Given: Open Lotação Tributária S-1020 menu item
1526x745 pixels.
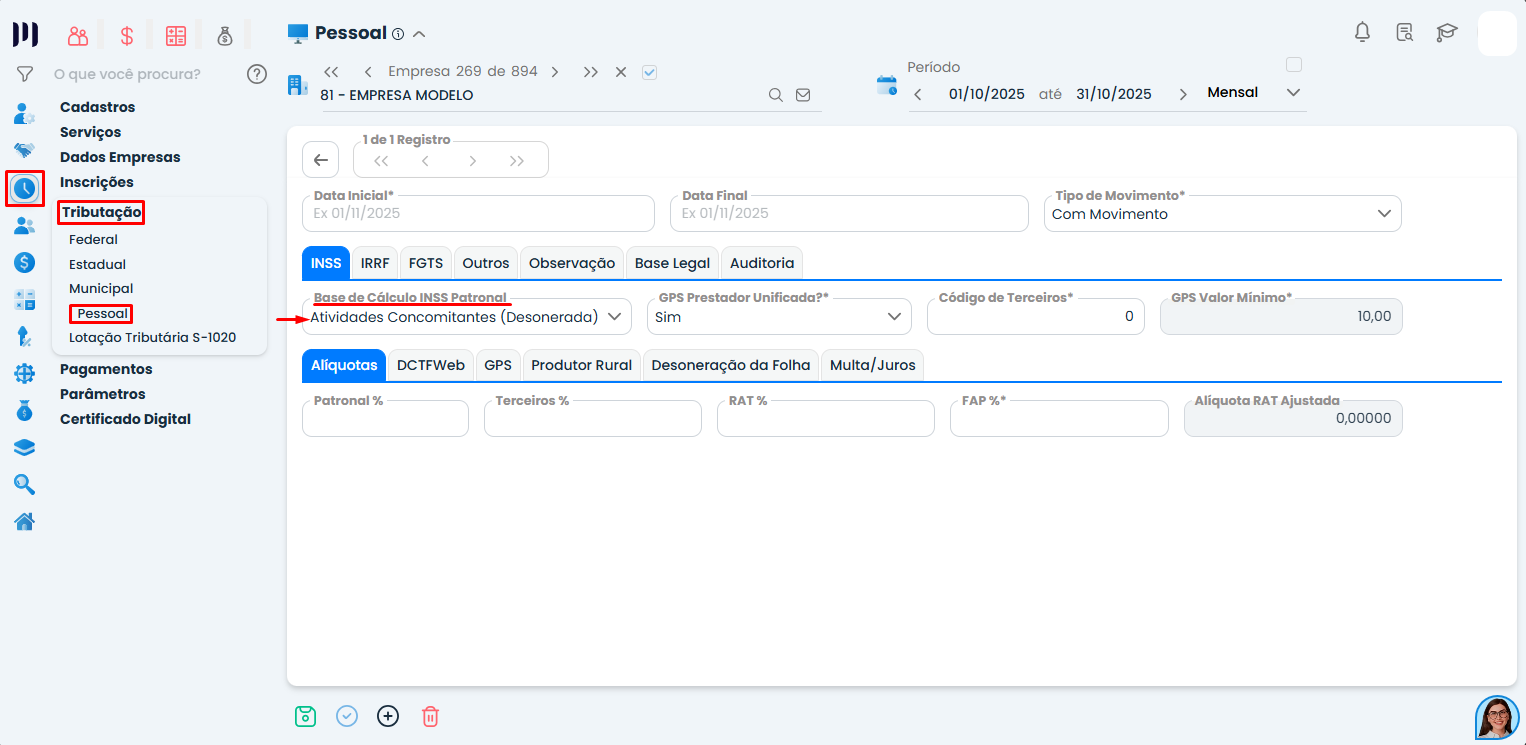Looking at the screenshot, I should (152, 337).
